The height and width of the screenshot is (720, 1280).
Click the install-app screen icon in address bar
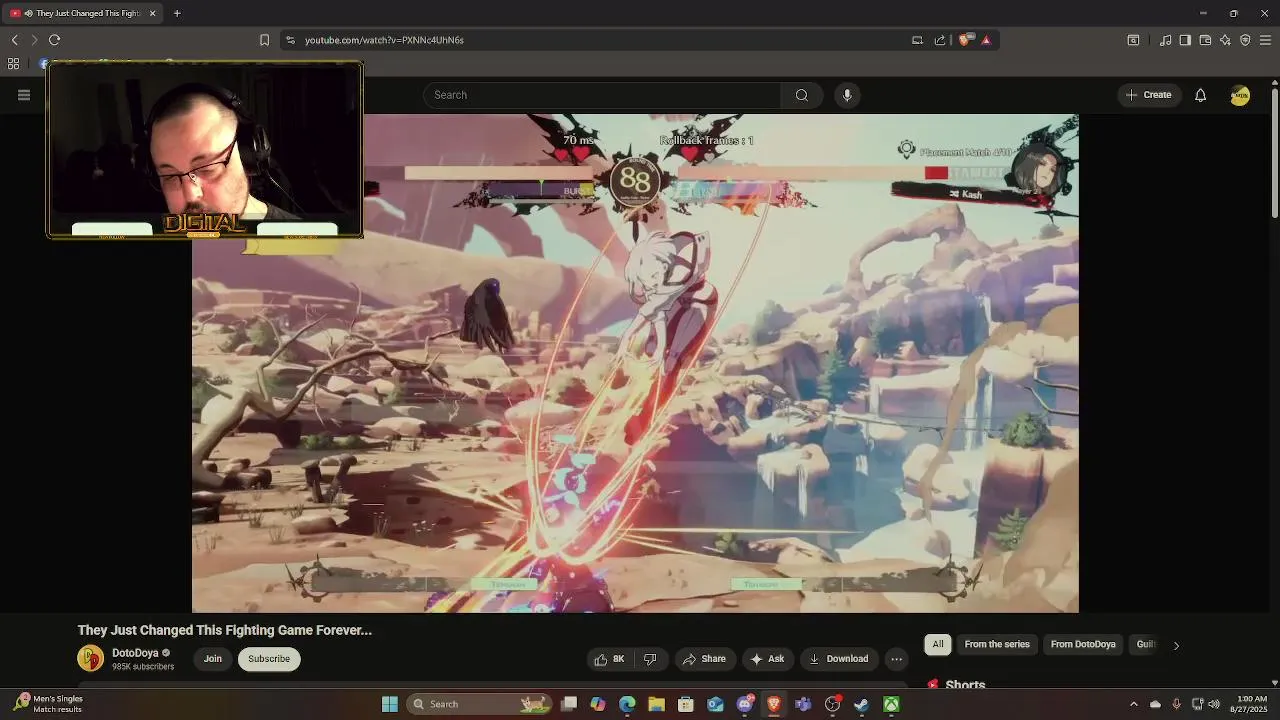(x=917, y=40)
